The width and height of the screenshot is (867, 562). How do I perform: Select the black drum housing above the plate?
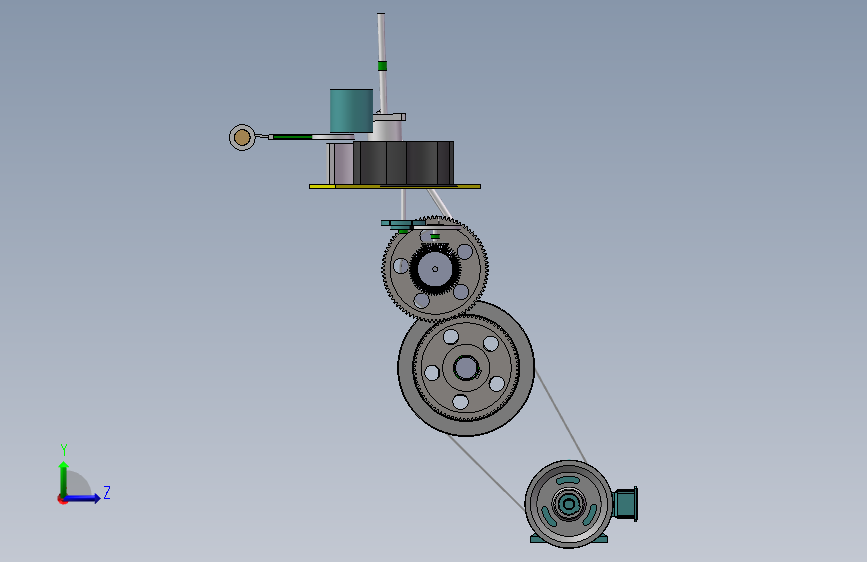404,163
